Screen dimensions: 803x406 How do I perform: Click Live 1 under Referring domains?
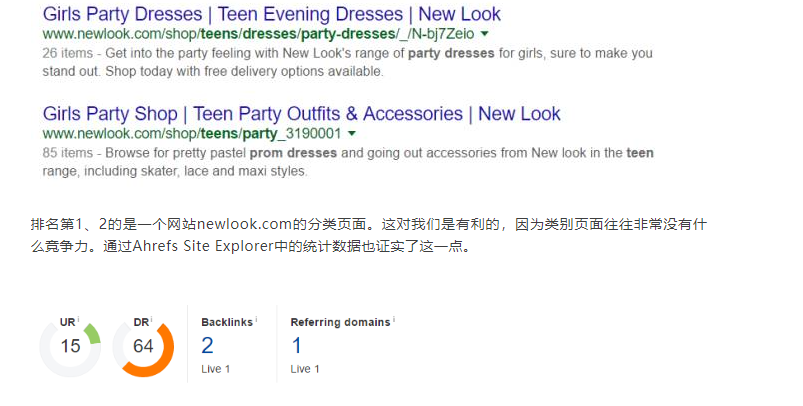(305, 369)
